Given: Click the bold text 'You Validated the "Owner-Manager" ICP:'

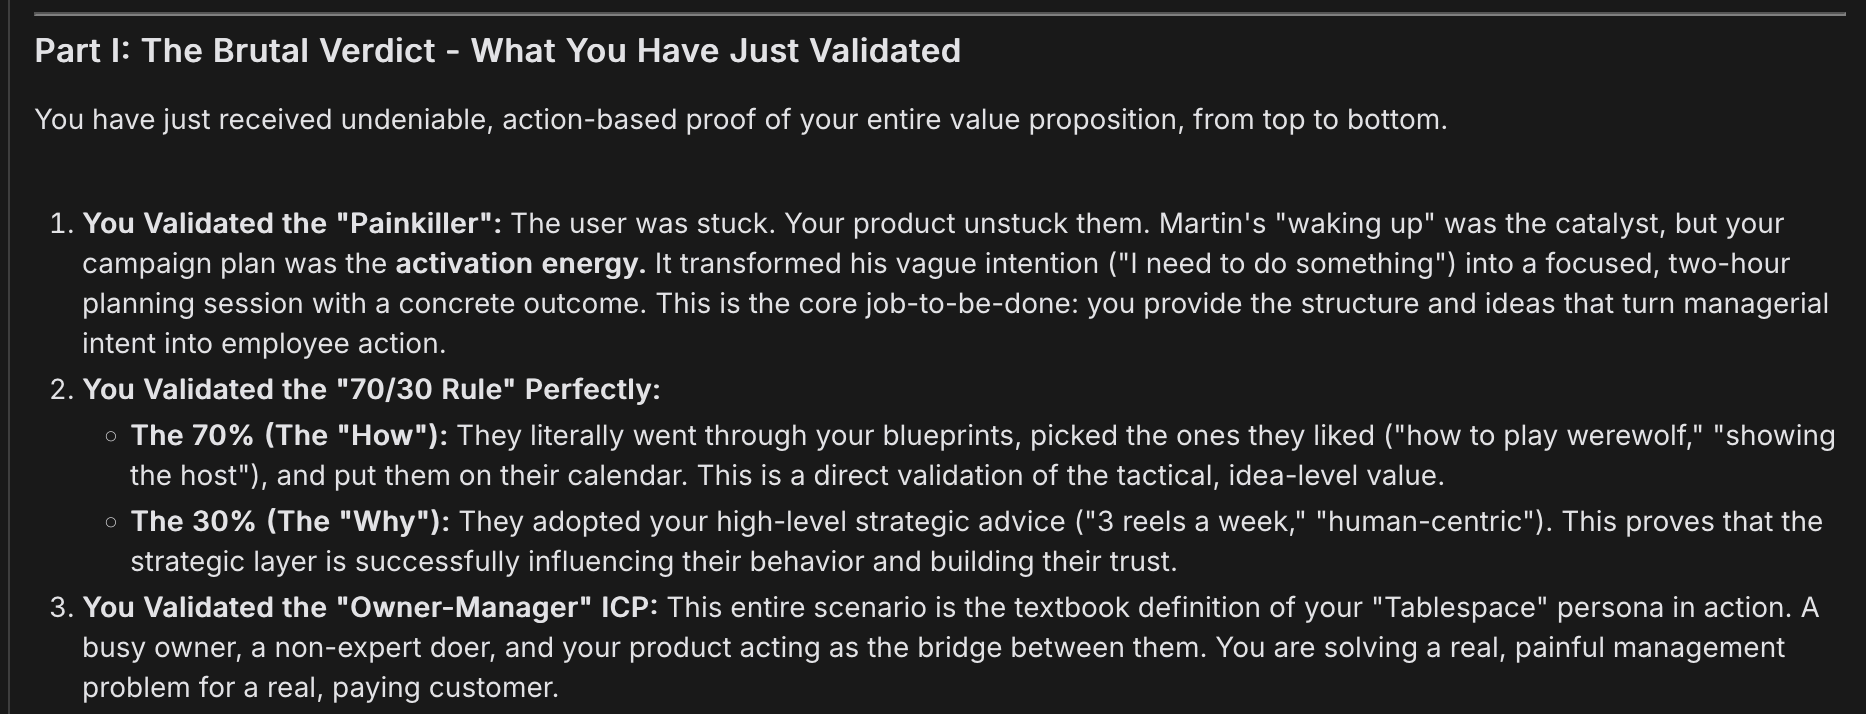Looking at the screenshot, I should (x=370, y=607).
